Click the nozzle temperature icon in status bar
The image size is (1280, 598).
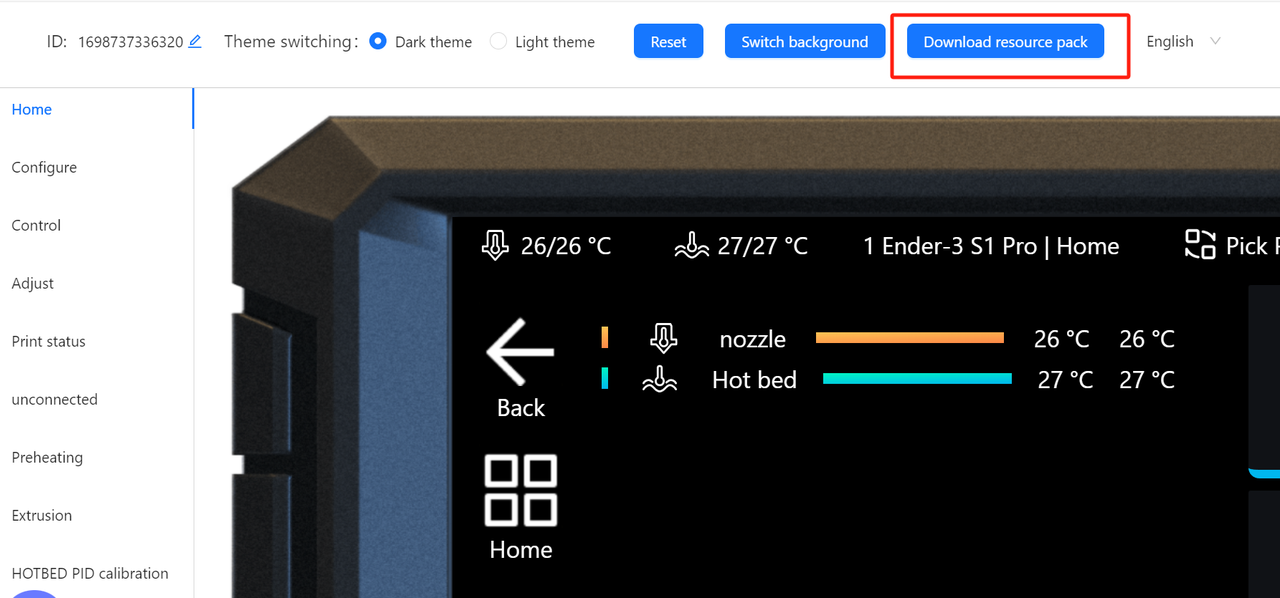pyautogui.click(x=495, y=245)
